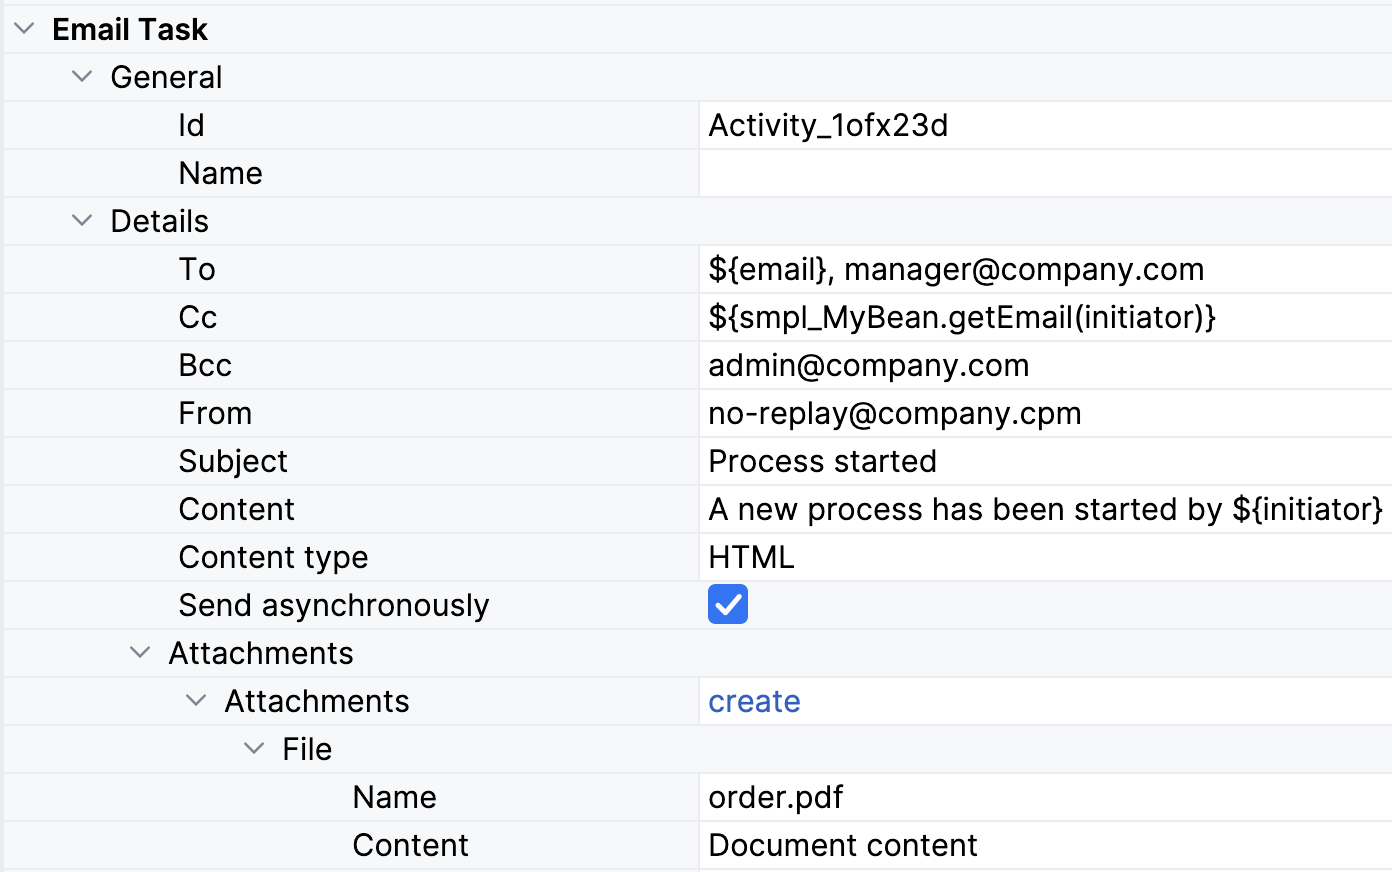Collapse the inner Attachments node

(197, 701)
